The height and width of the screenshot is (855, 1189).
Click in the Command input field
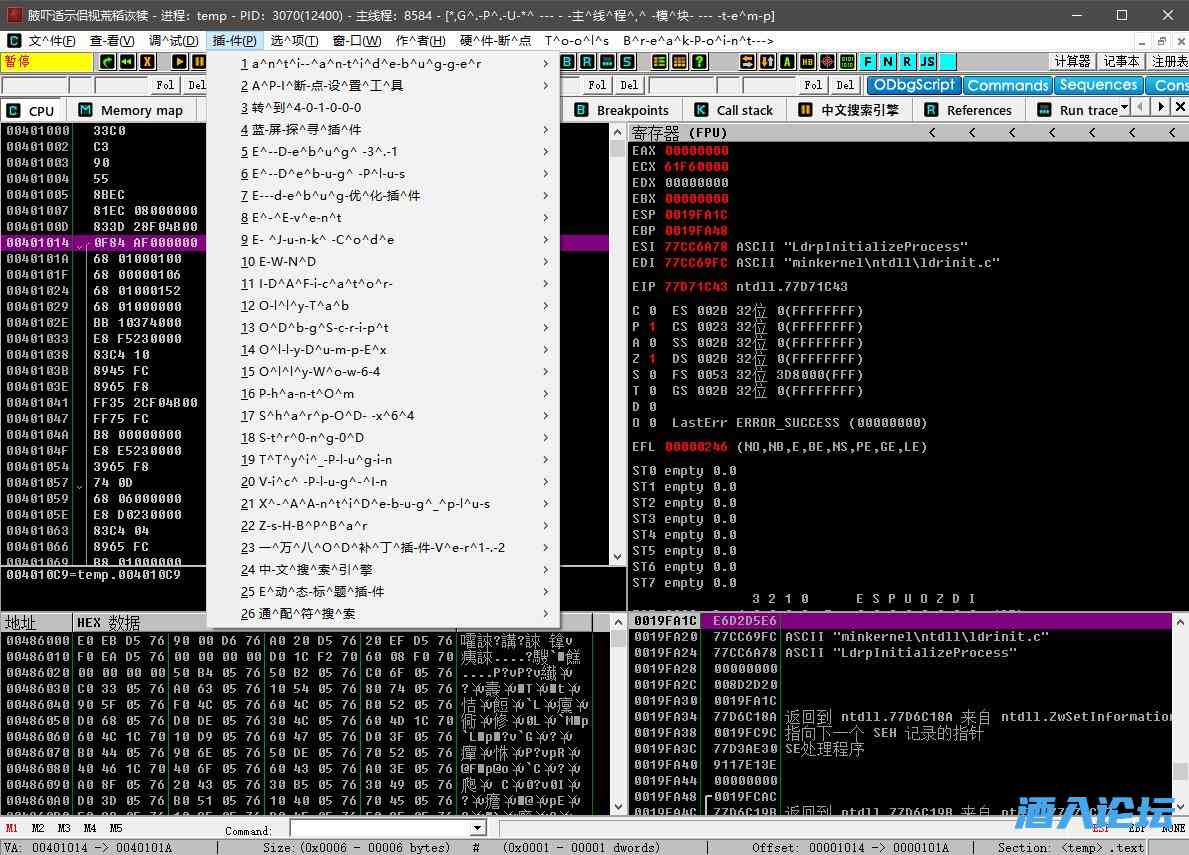point(380,828)
